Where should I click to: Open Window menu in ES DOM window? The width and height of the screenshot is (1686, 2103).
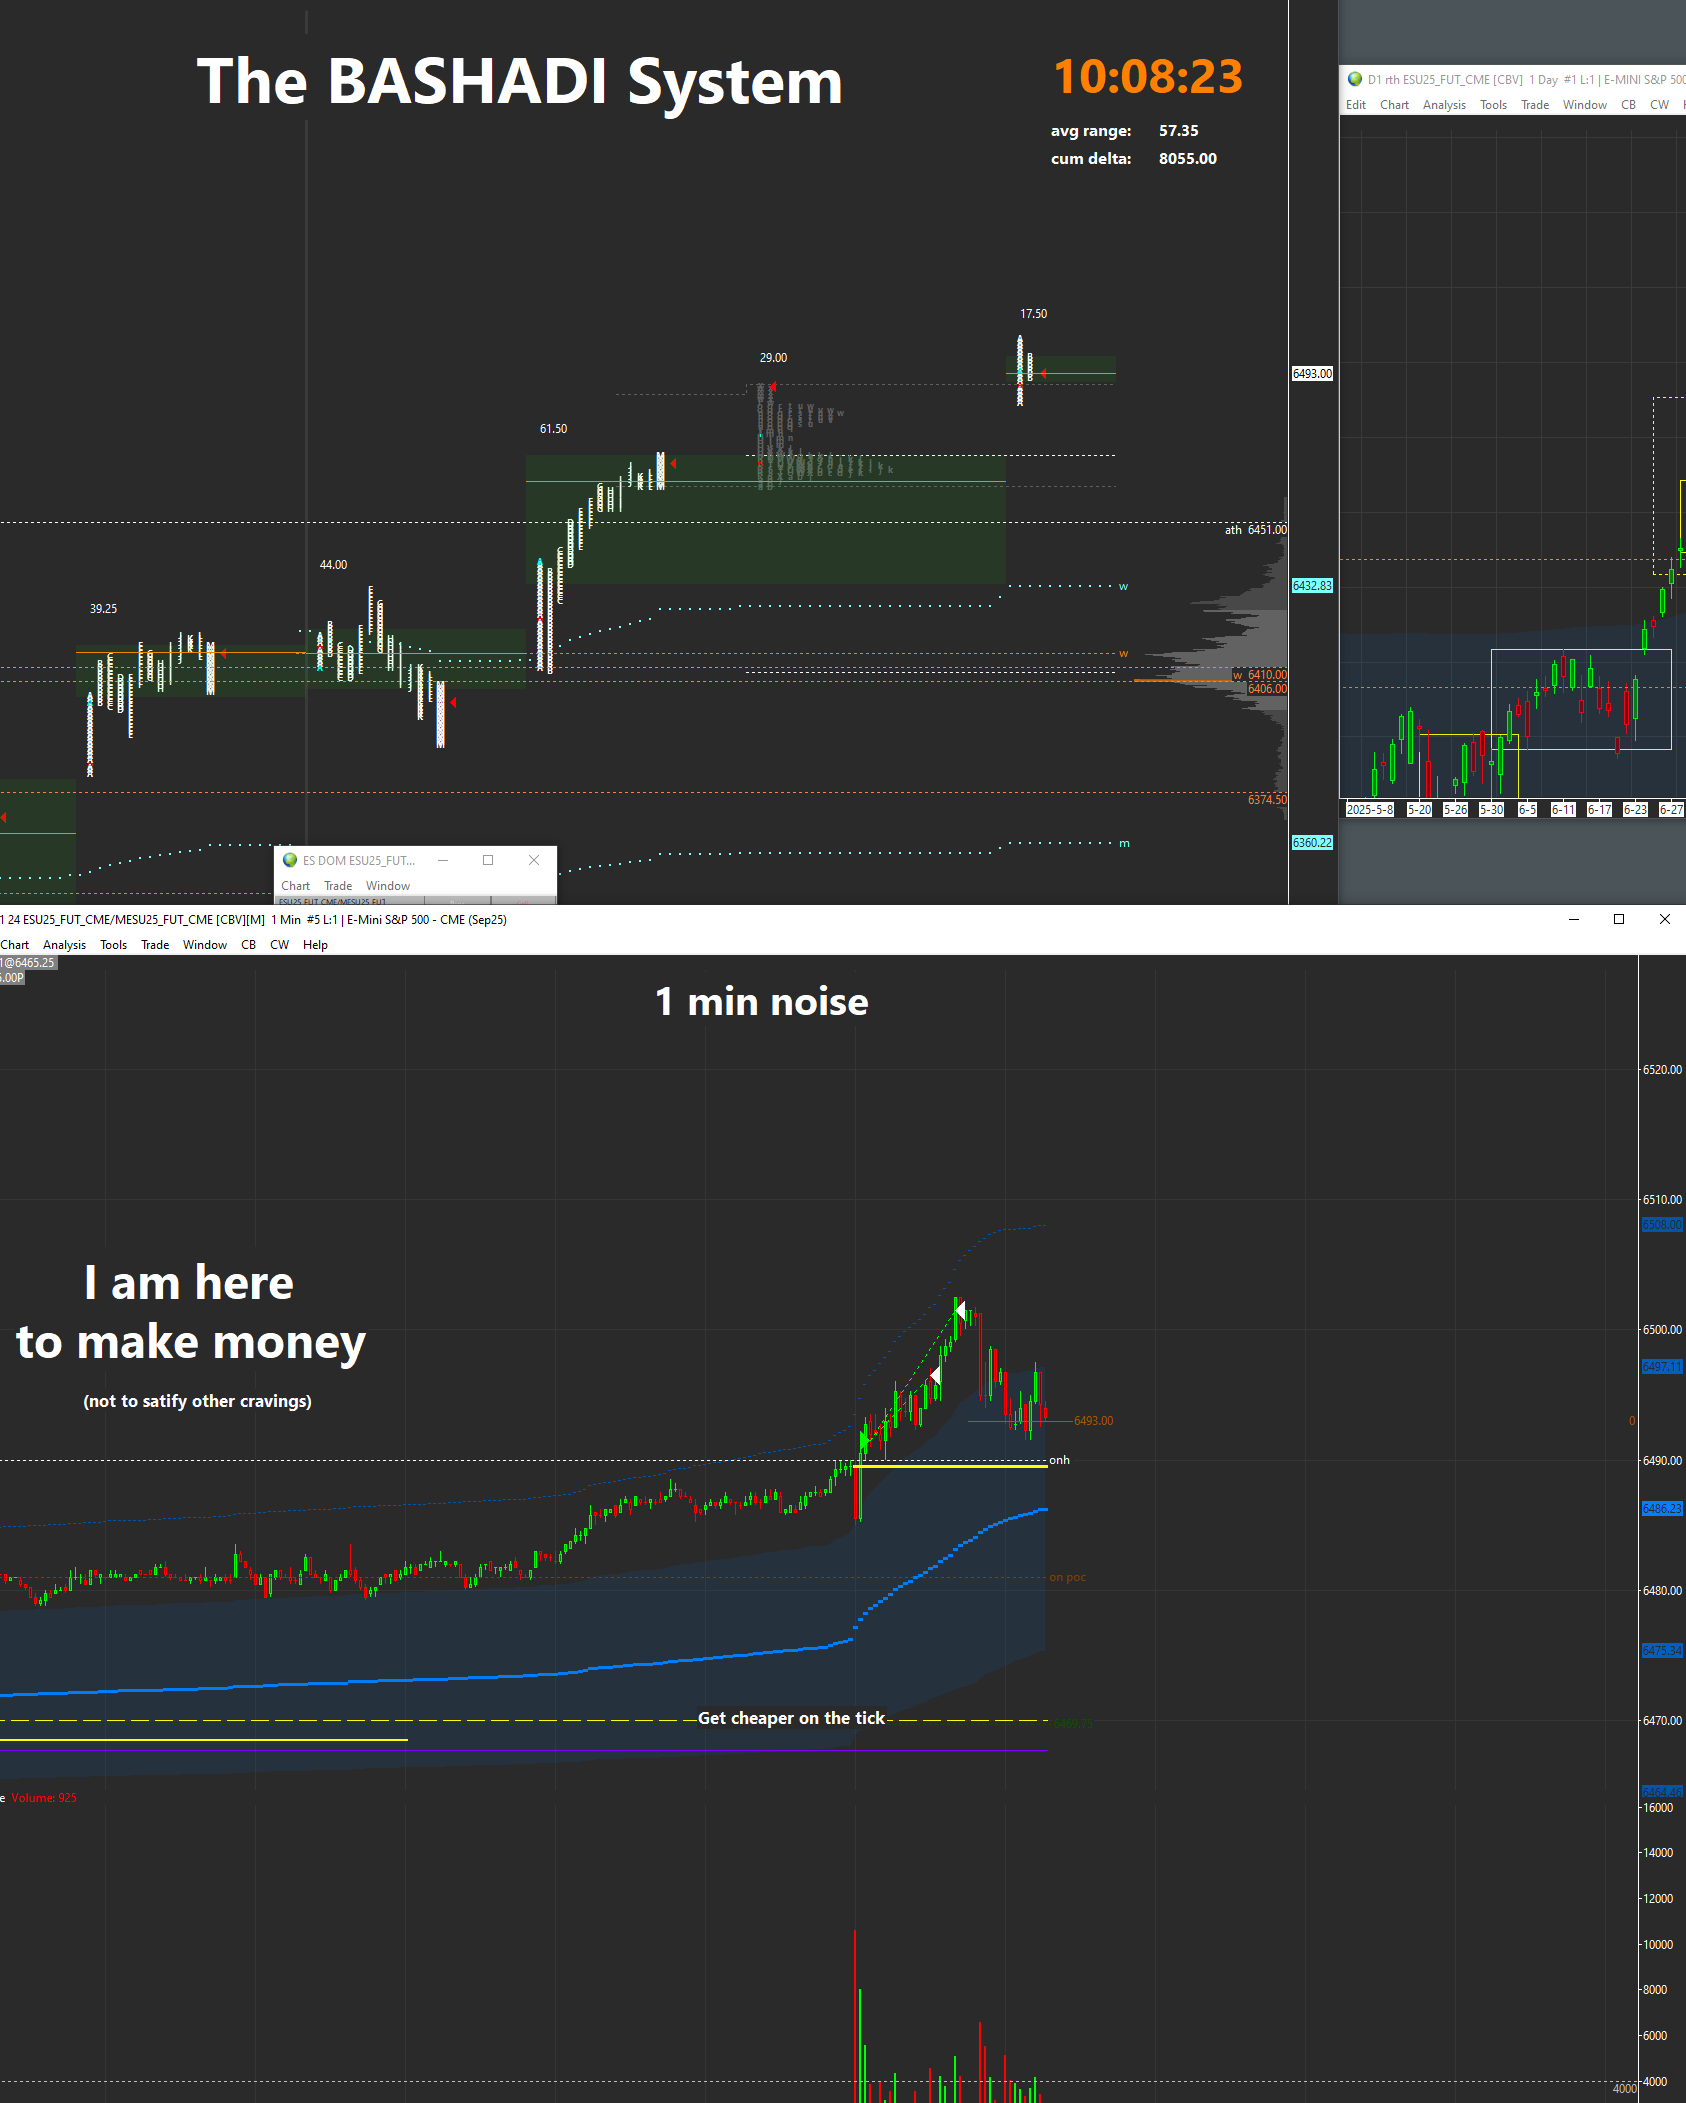click(388, 886)
